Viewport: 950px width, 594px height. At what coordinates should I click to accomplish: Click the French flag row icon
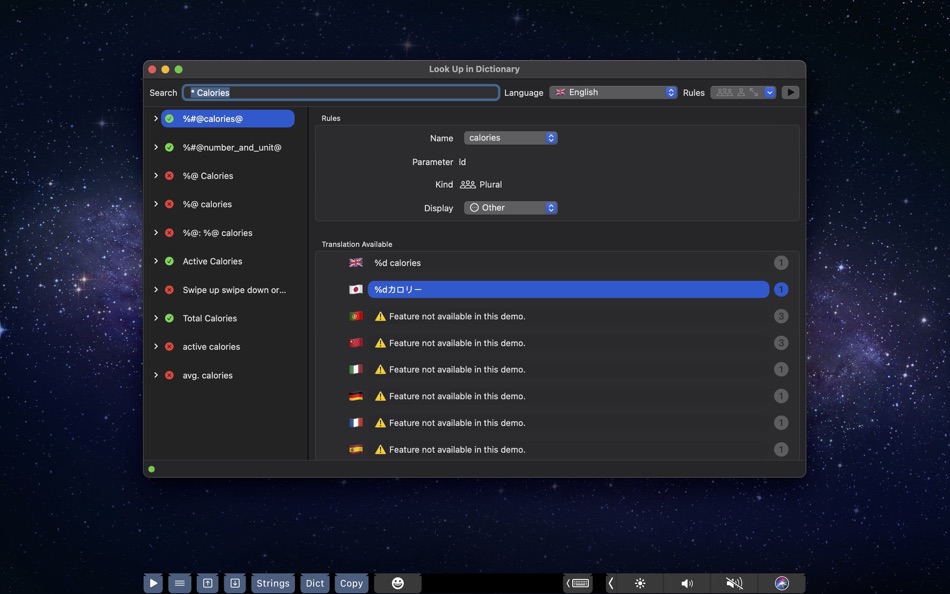[x=356, y=422]
